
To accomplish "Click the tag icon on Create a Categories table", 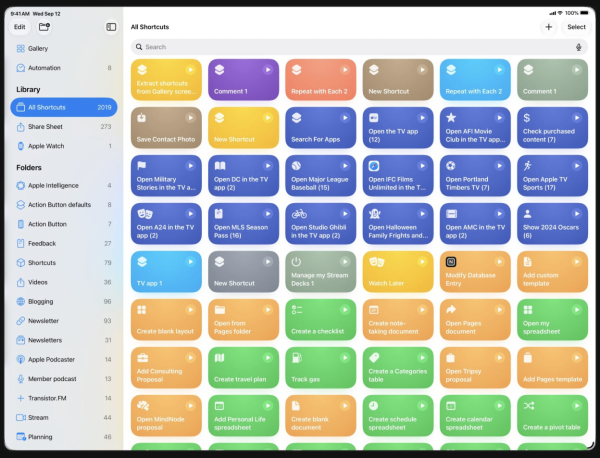I will coord(374,358).
